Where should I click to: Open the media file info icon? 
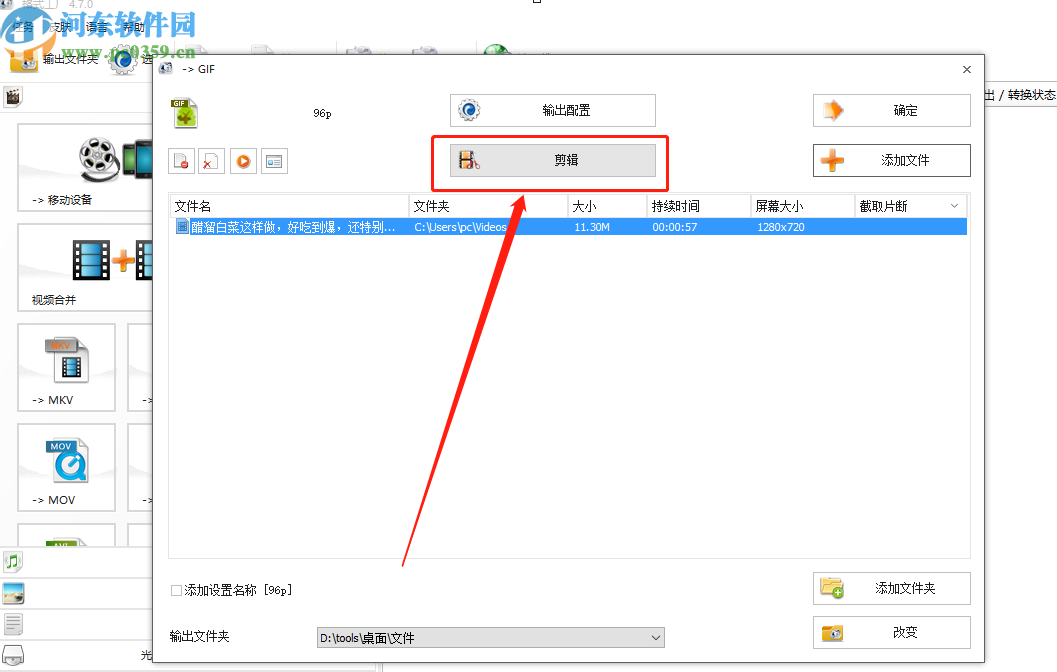click(274, 161)
